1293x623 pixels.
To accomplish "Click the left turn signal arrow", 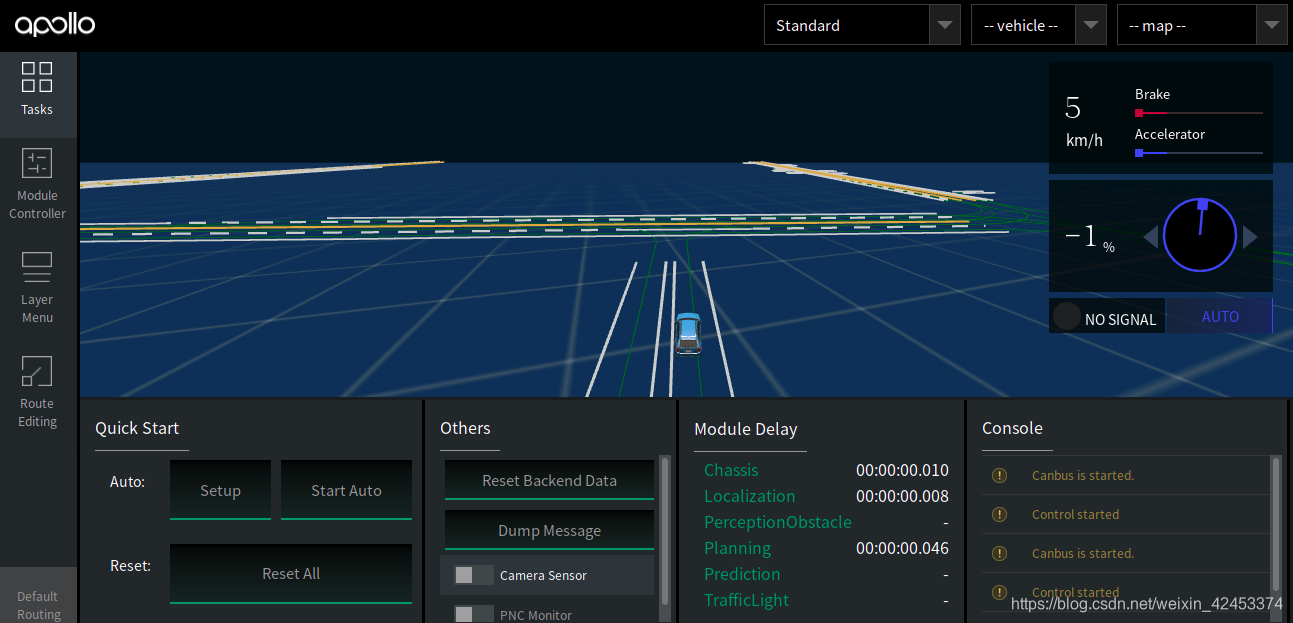I will click(1151, 237).
